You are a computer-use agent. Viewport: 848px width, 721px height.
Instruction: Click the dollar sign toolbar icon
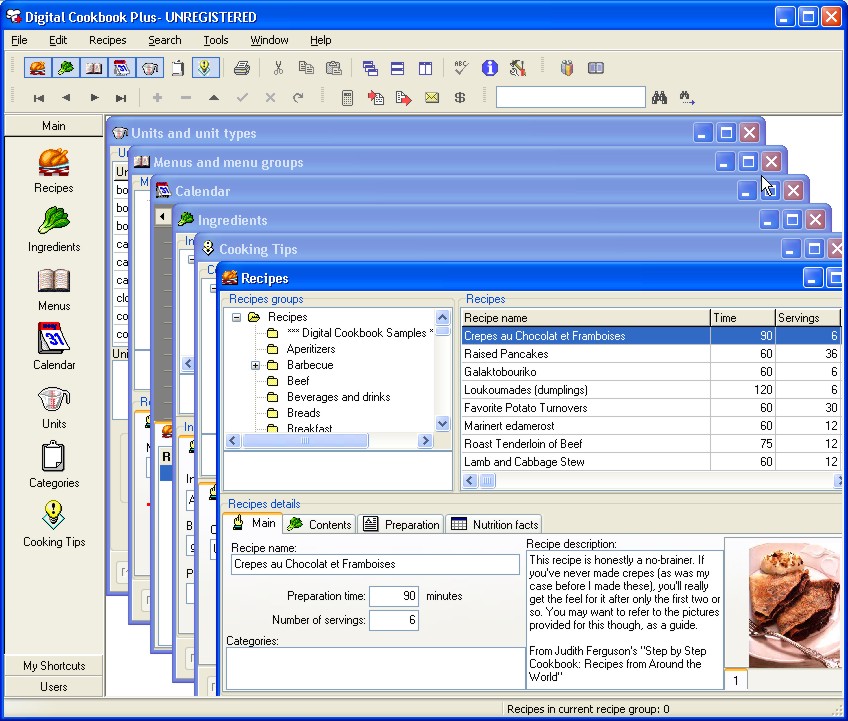[460, 98]
